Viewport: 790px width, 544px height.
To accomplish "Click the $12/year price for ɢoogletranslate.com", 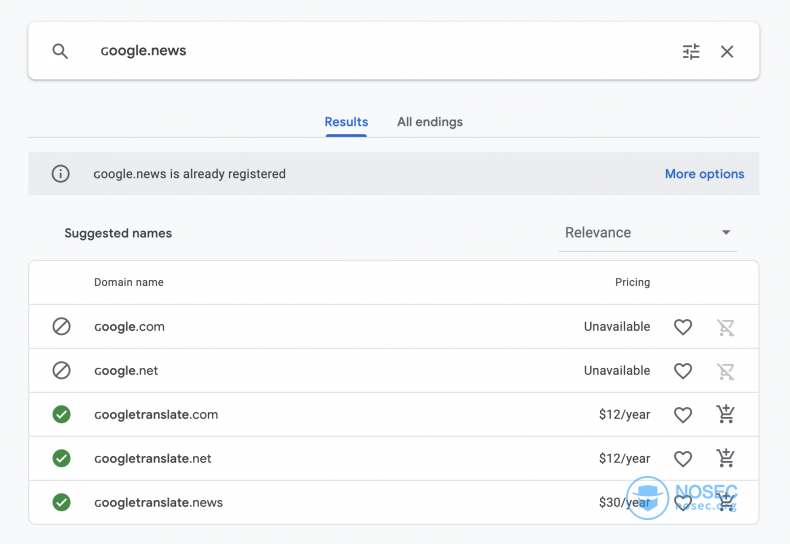I will pos(624,415).
